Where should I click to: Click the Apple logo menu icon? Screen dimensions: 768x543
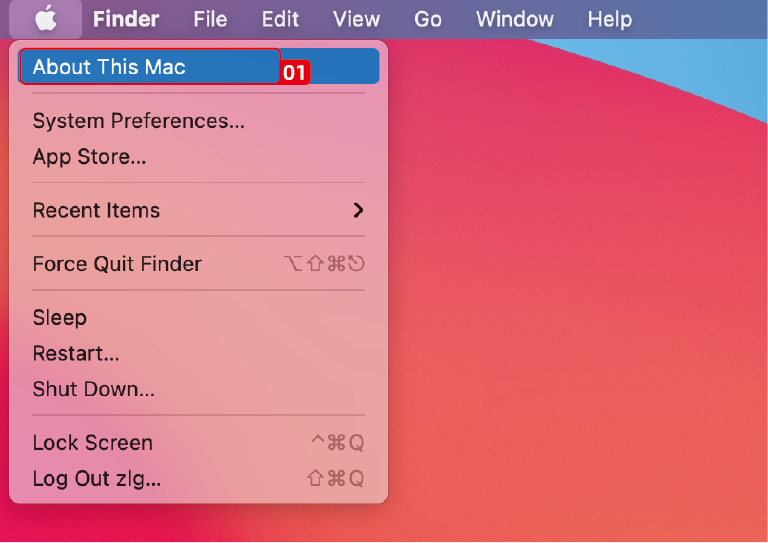(46, 19)
